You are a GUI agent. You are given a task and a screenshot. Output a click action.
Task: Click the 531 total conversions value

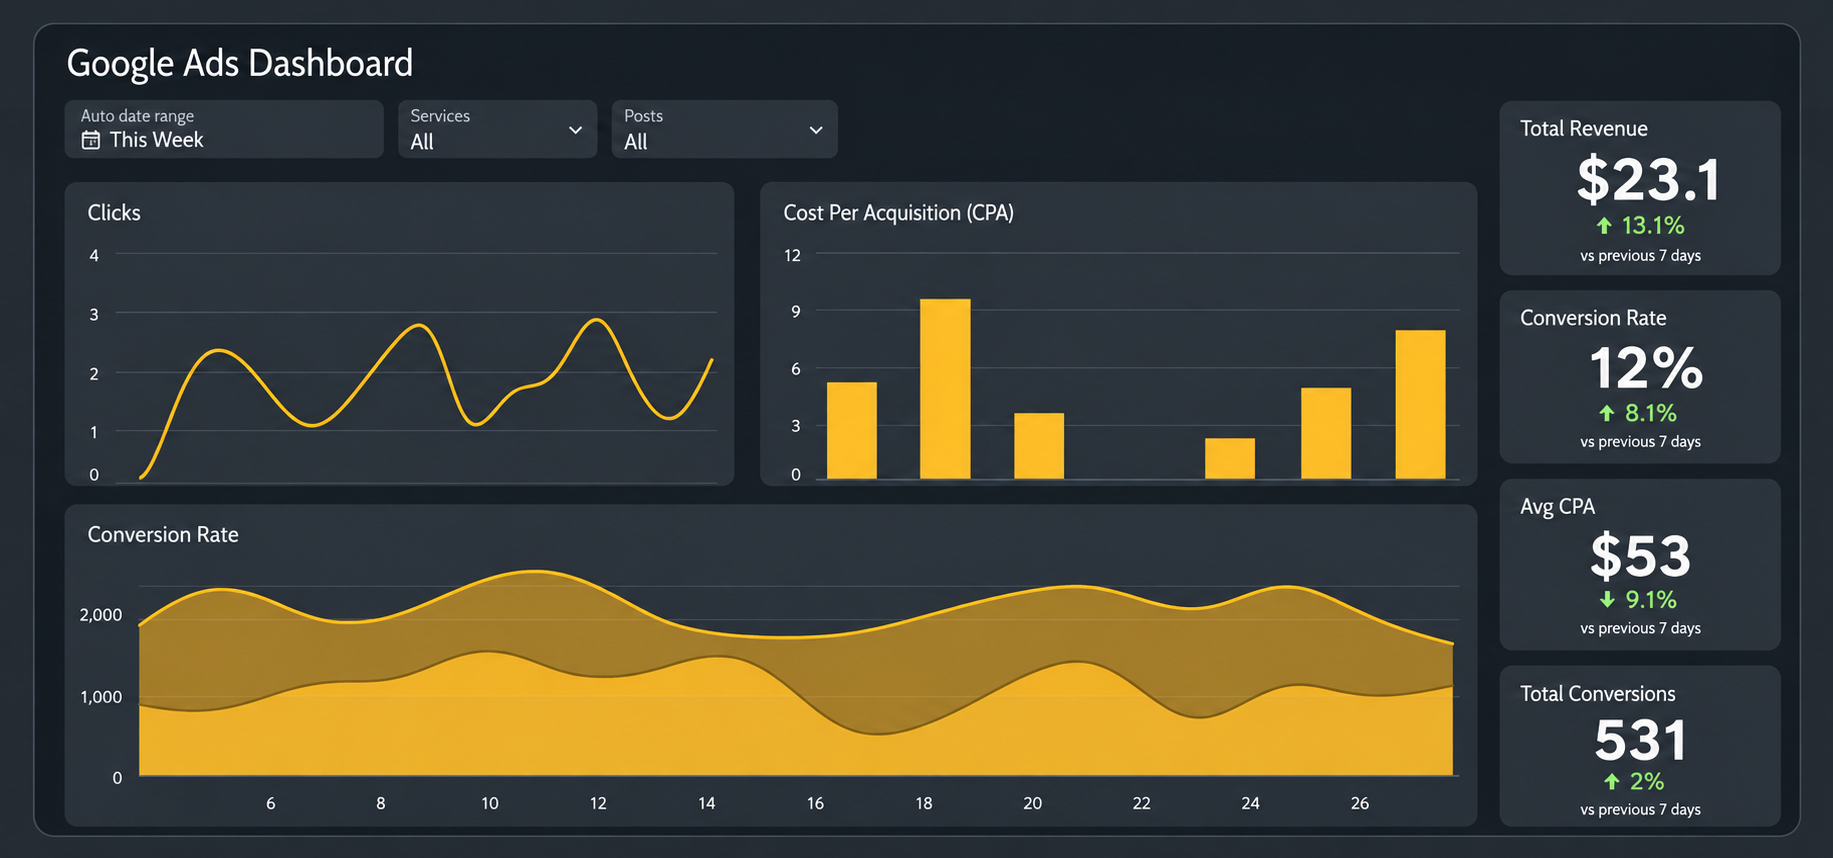[1641, 741]
